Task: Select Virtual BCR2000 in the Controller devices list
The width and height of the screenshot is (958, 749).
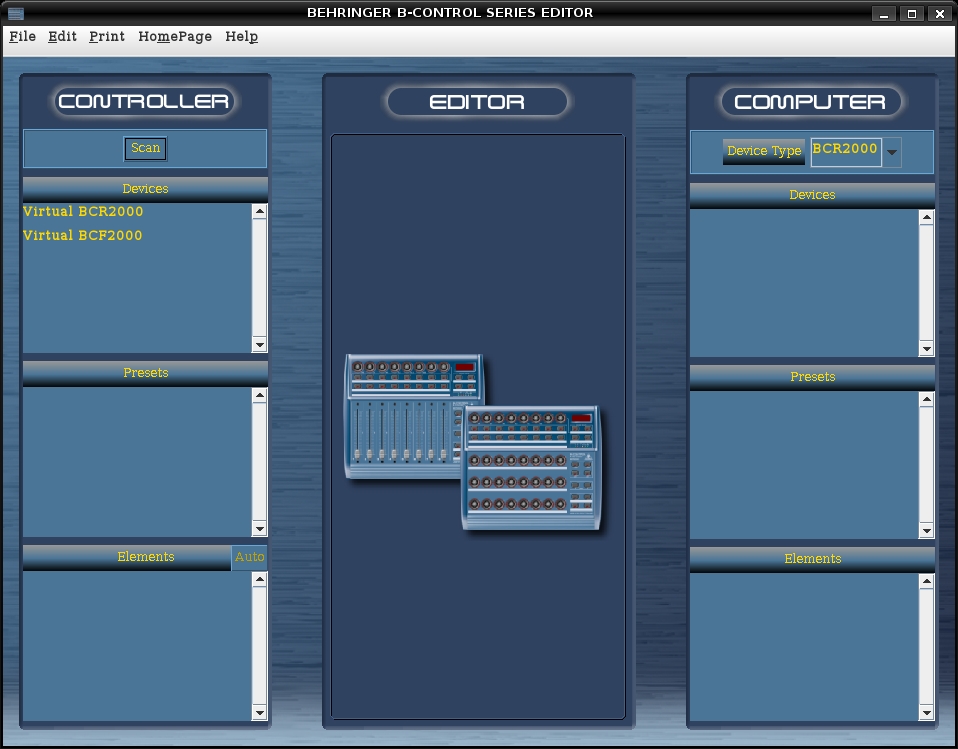Action: [82, 211]
